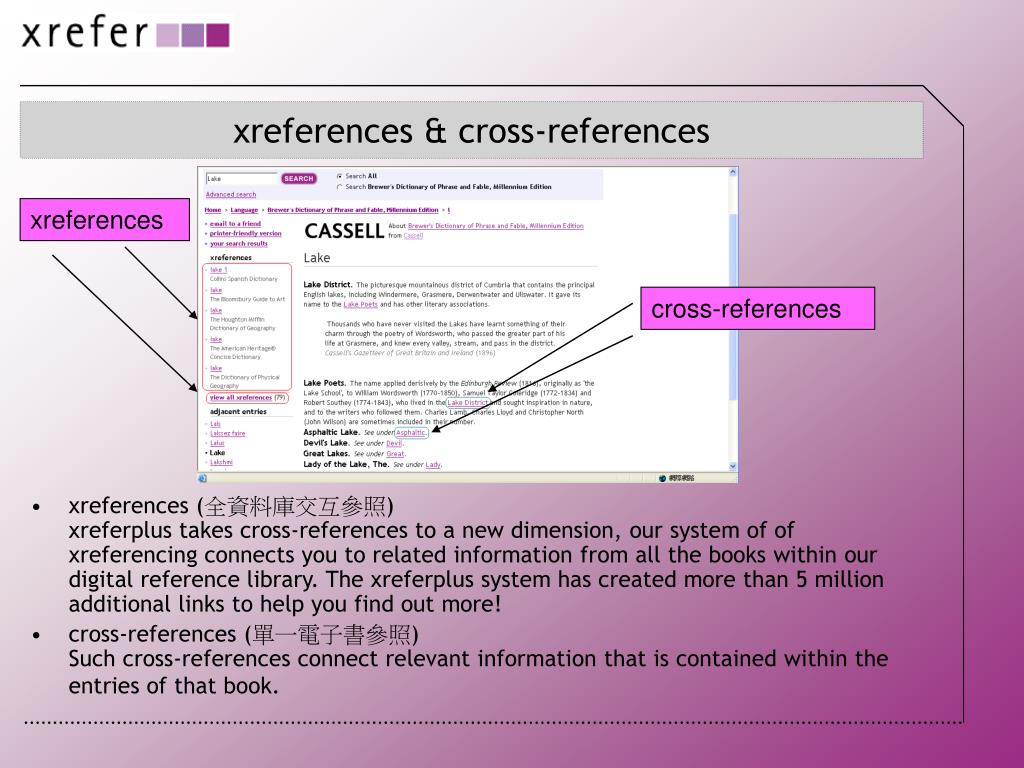
Task: Open 'lake' above American Heritage Concise Dictionary
Action: (x=216, y=340)
